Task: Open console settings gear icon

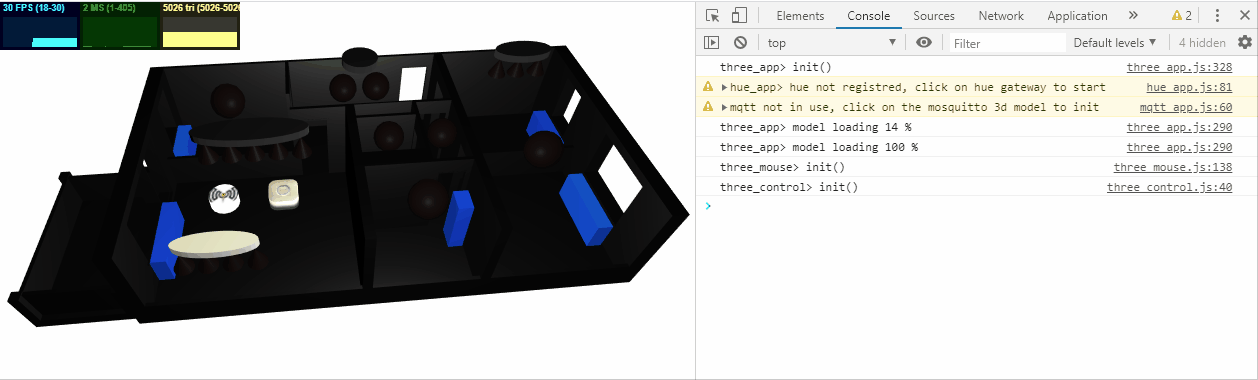Action: (1245, 43)
